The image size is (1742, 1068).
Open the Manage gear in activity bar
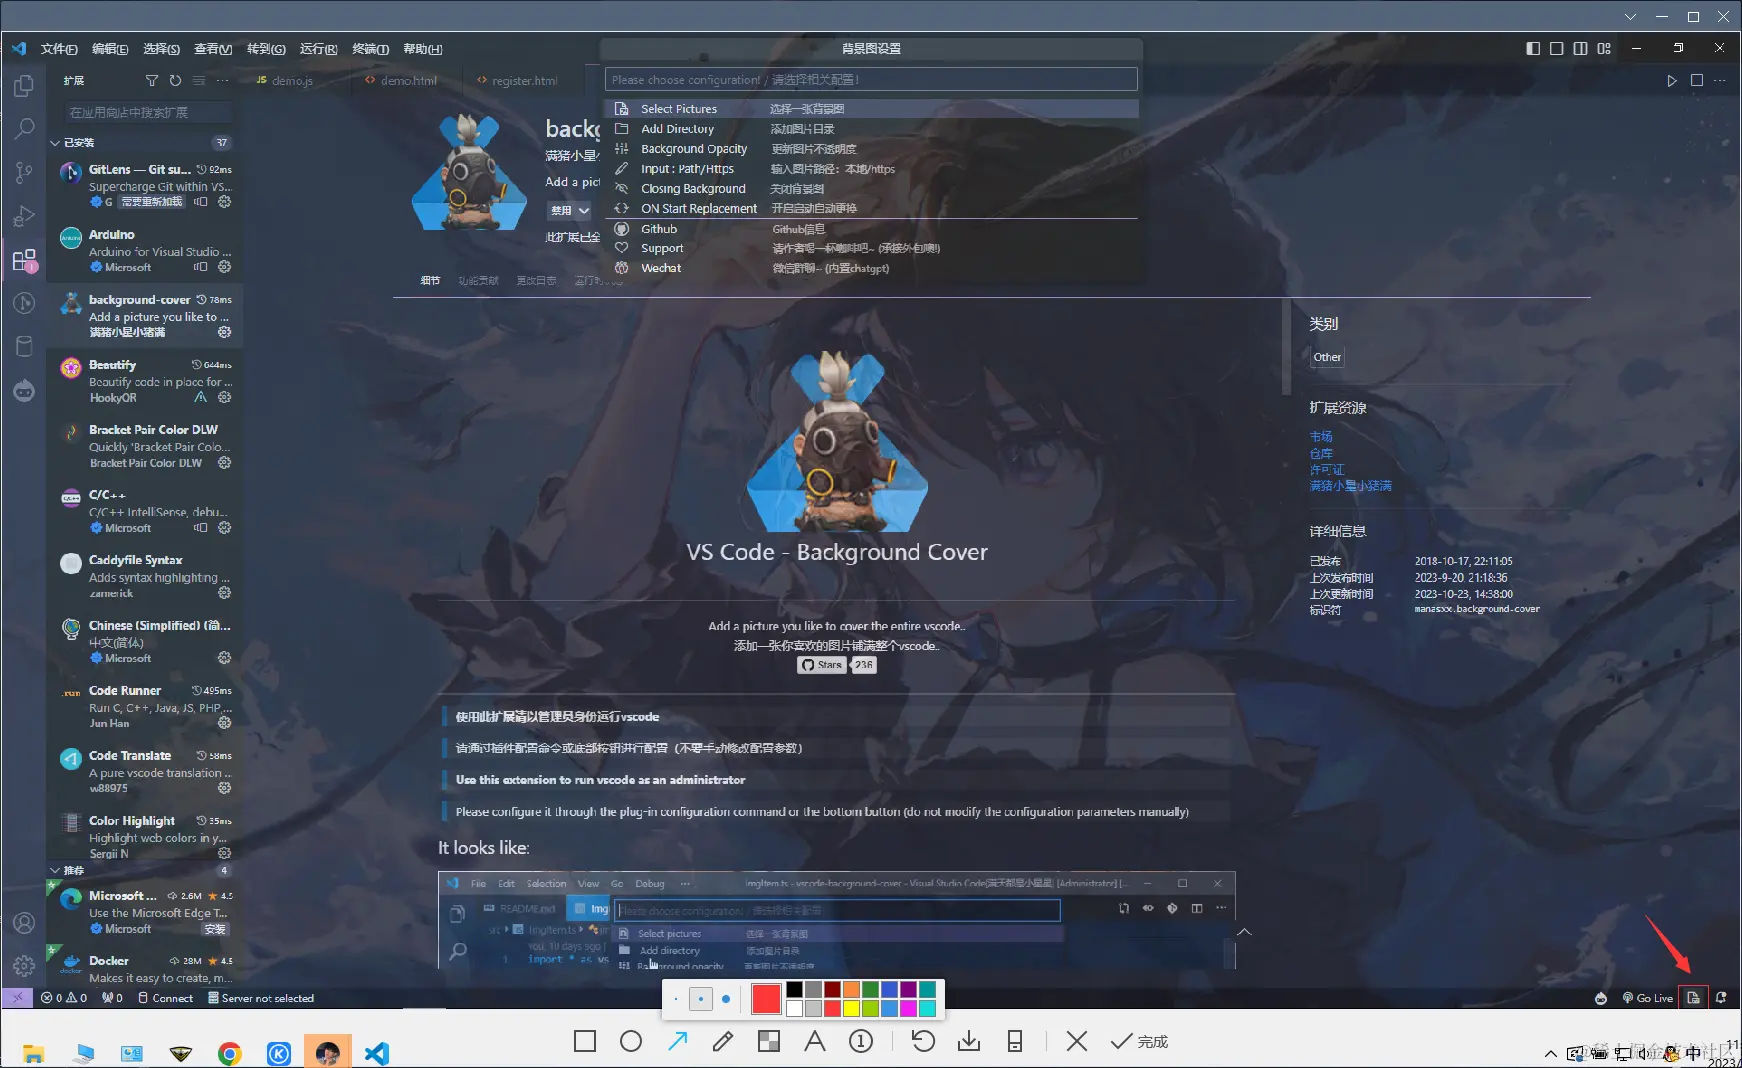pos(24,966)
